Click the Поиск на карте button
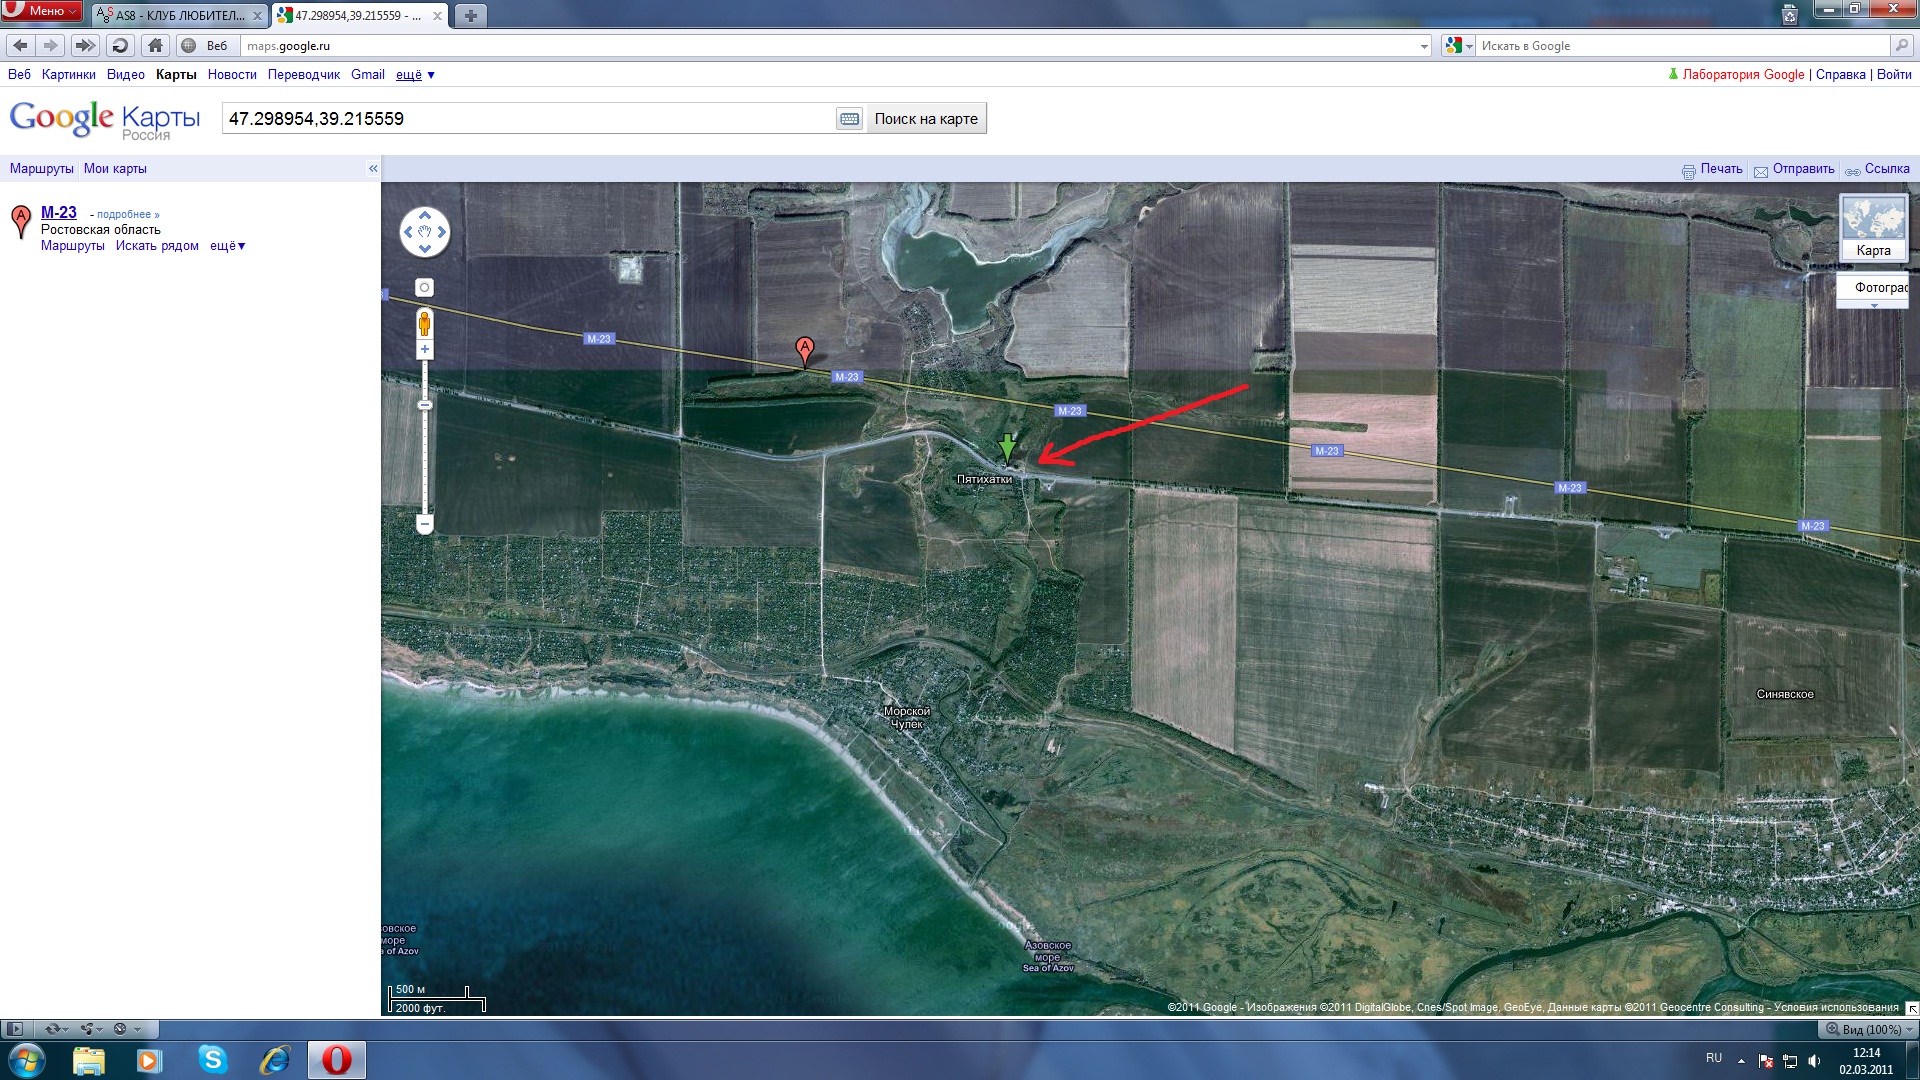The height and width of the screenshot is (1080, 1920). coord(926,119)
